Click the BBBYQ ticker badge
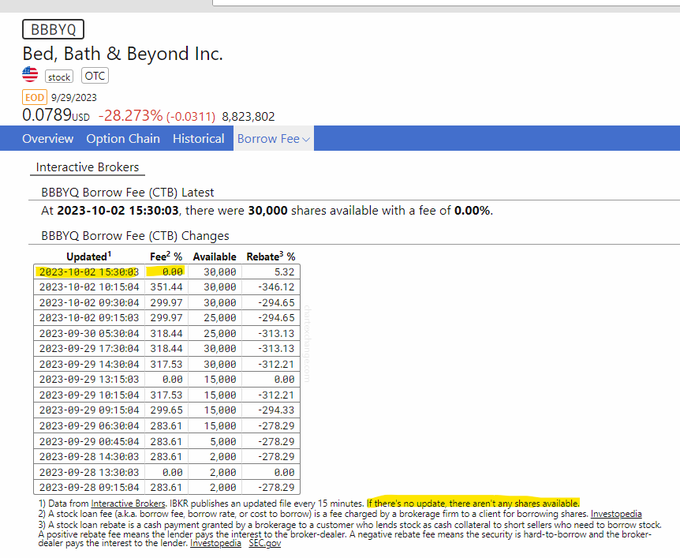The image size is (680, 558). 53,29
